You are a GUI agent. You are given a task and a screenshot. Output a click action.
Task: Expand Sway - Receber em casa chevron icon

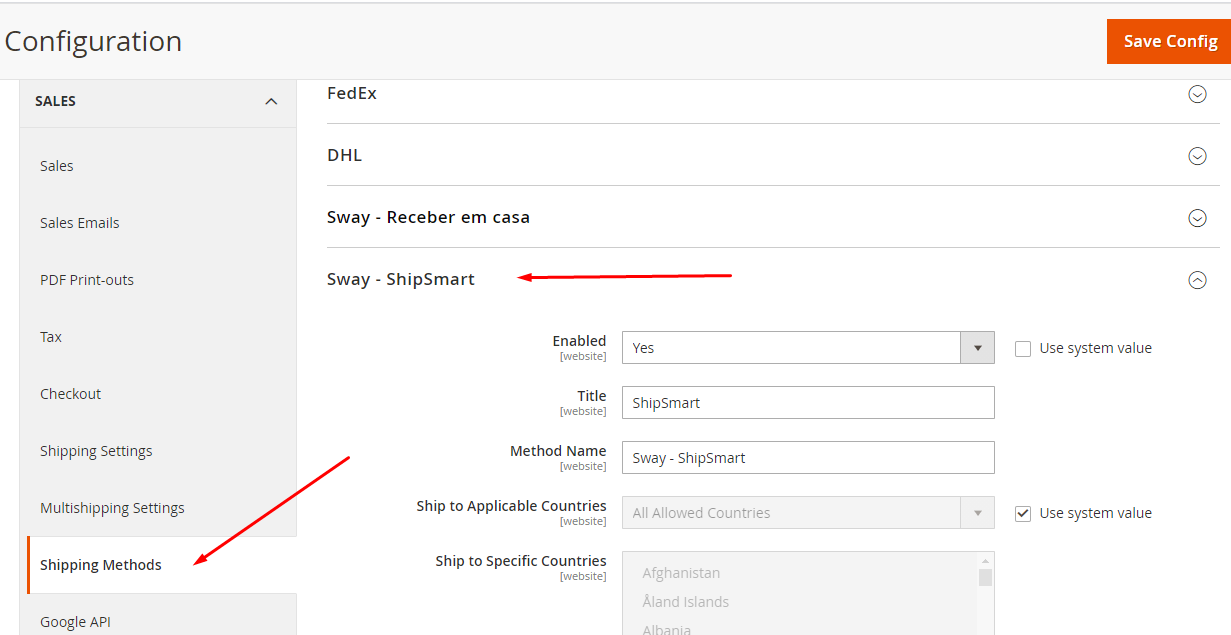(1197, 218)
